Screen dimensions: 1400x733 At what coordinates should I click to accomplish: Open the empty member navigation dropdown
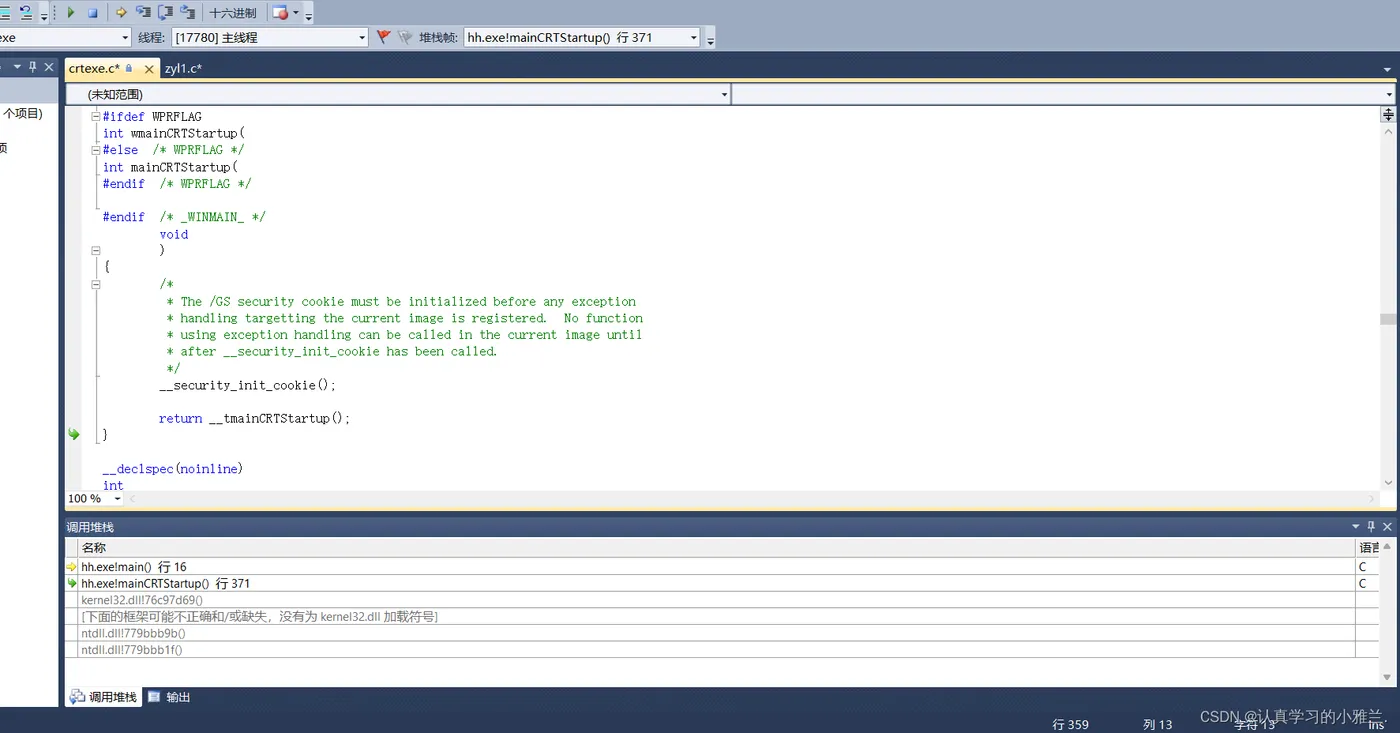pos(1064,94)
